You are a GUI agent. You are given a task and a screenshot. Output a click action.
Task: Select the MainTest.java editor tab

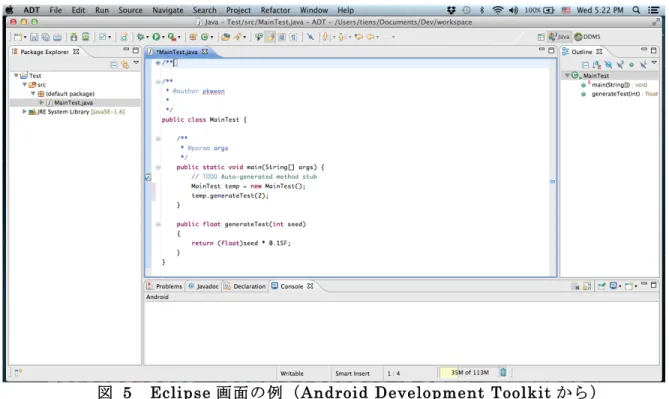click(177, 52)
